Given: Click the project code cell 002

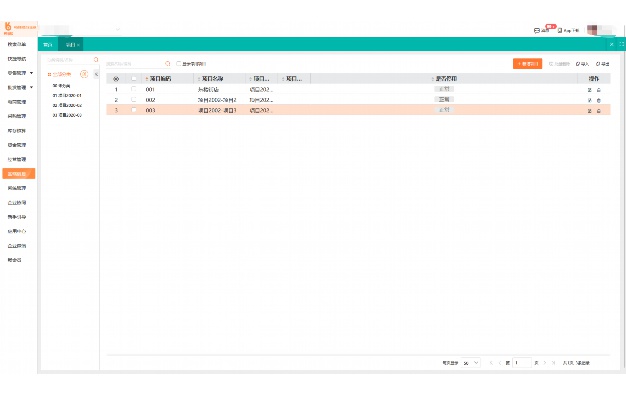Looking at the screenshot, I should [x=150, y=100].
